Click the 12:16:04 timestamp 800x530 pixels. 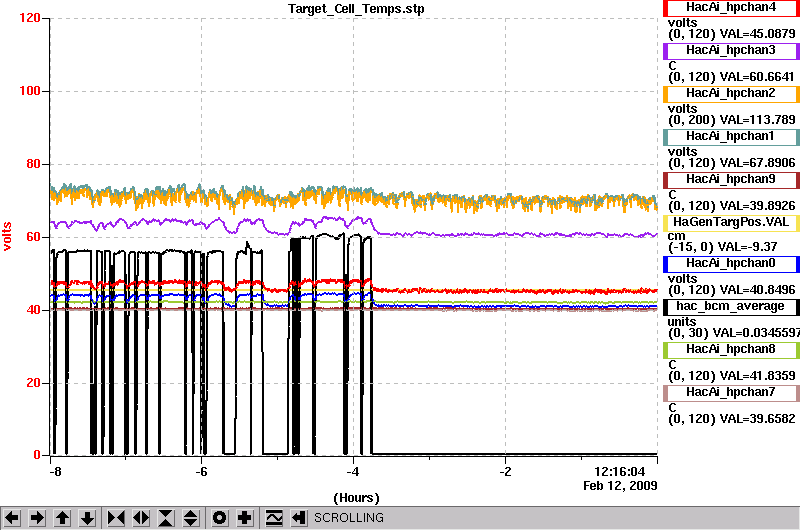coord(620,471)
